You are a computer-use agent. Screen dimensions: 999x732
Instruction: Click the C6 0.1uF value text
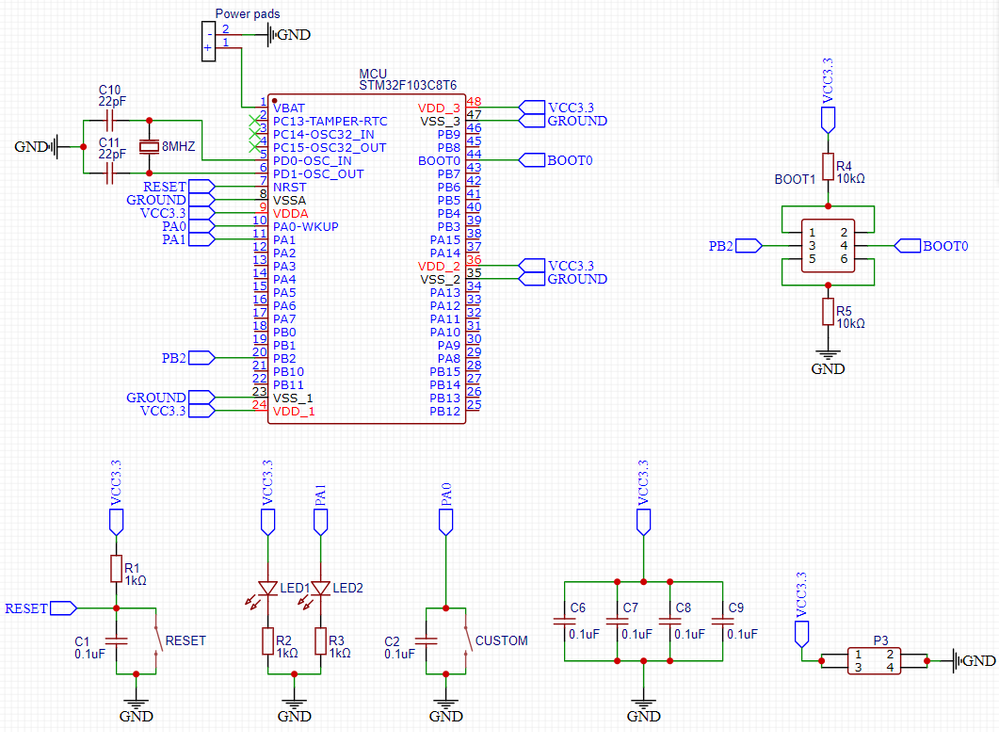(x=584, y=635)
